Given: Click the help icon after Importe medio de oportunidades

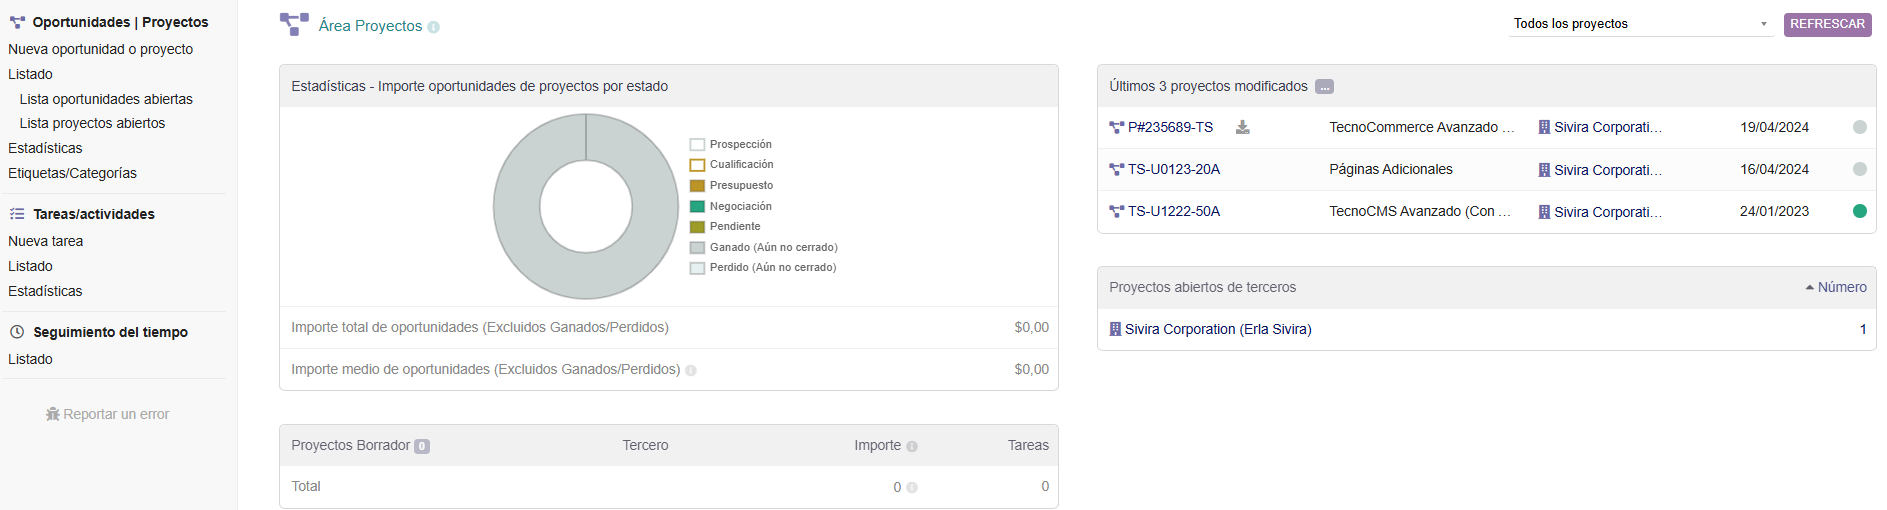Looking at the screenshot, I should point(691,371).
